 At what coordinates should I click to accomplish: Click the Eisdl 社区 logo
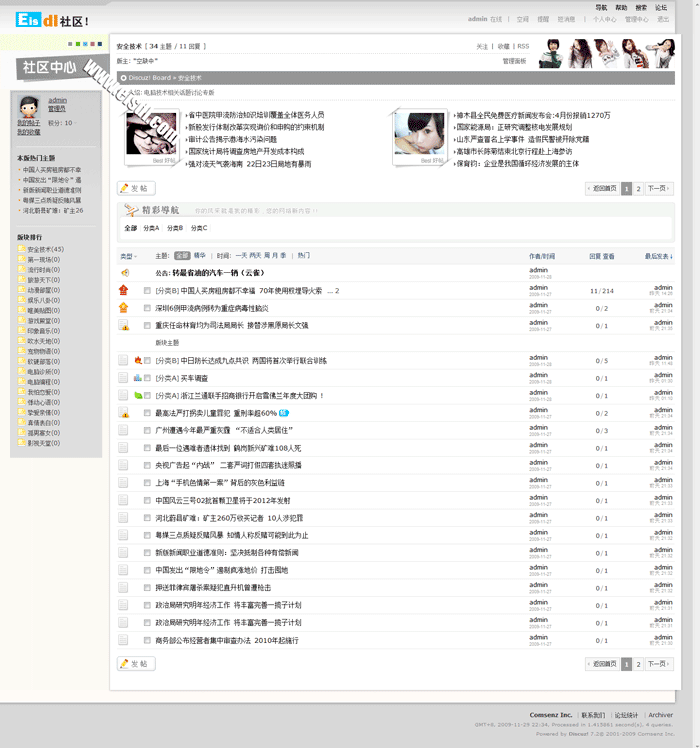pos(52,20)
